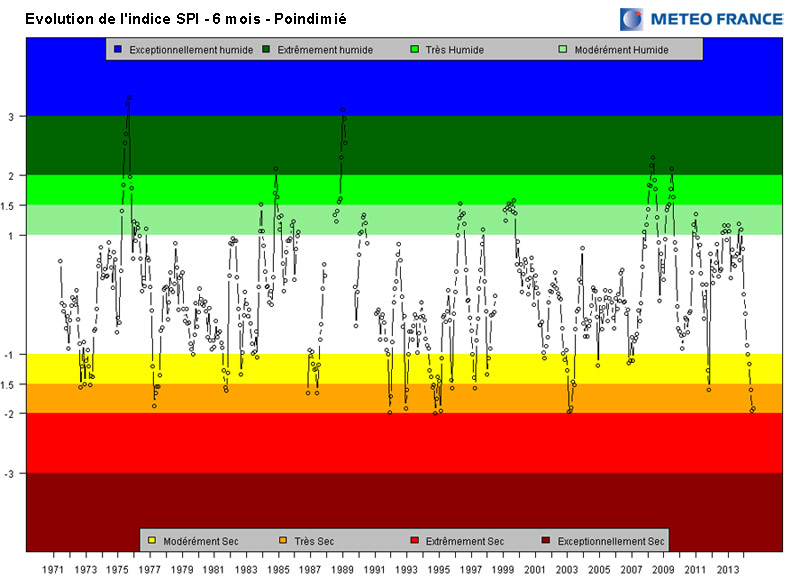Select the light green Modérément Humide legend square
The width and height of the screenshot is (800, 587).
(x=563, y=49)
